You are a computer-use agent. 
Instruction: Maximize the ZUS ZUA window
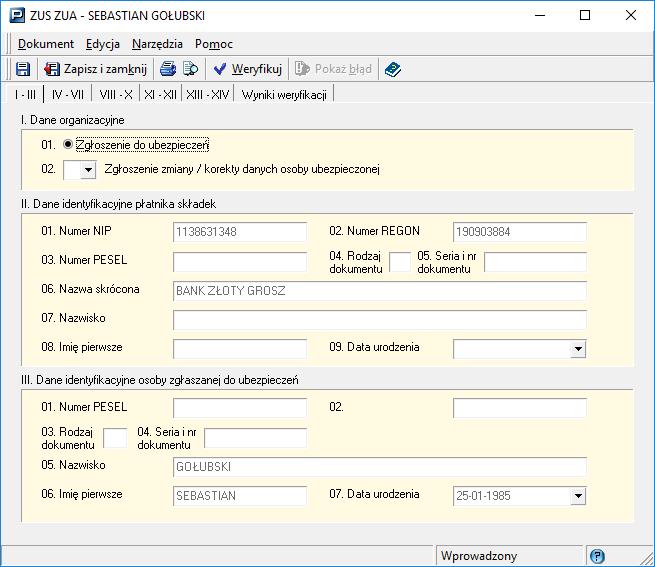[x=585, y=15]
